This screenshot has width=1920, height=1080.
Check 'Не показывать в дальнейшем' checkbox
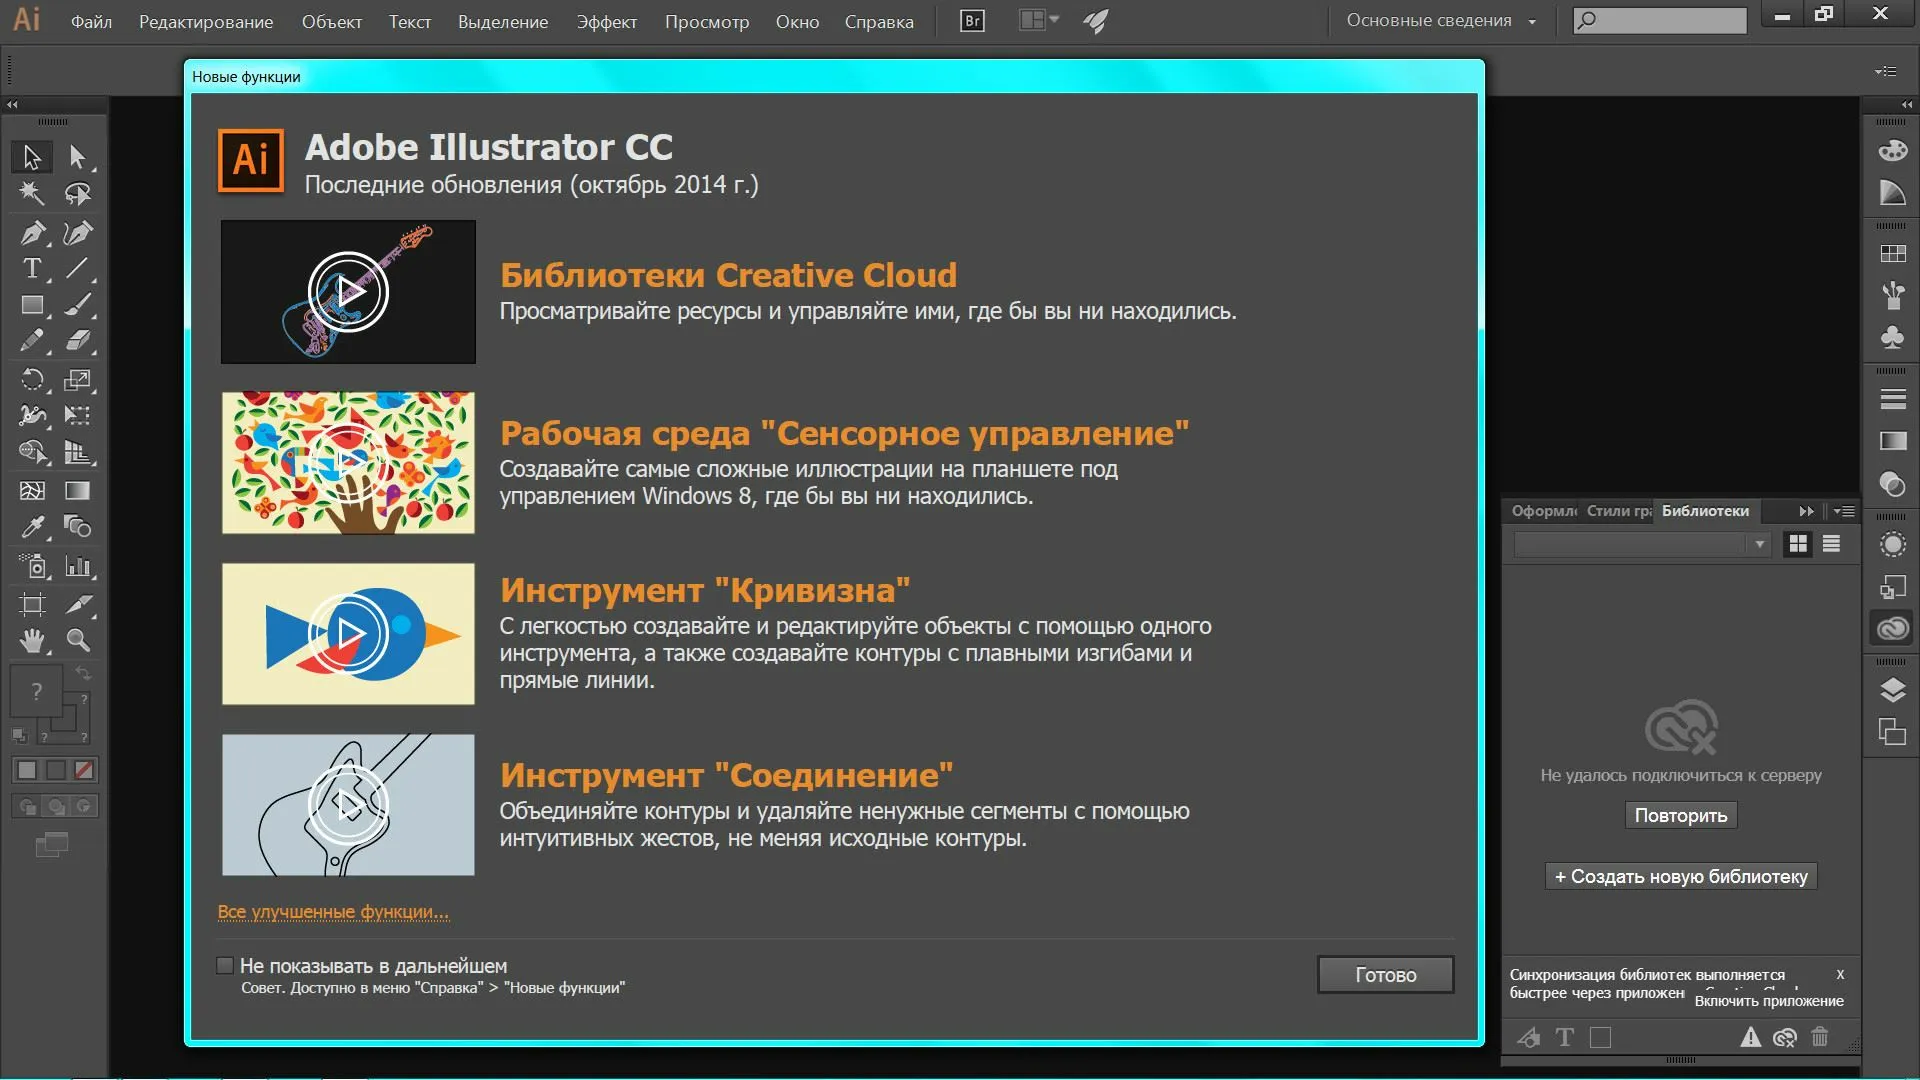point(225,966)
